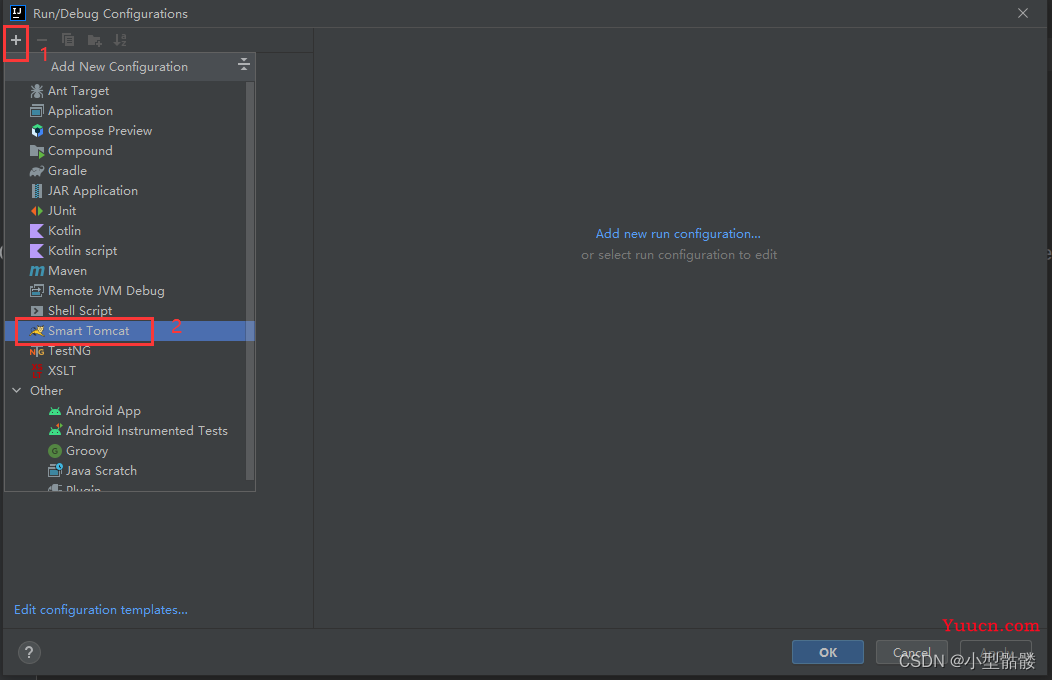Screen dimensions: 1052x680
Task: Collapse the Other group chevron
Action: pos(17,390)
